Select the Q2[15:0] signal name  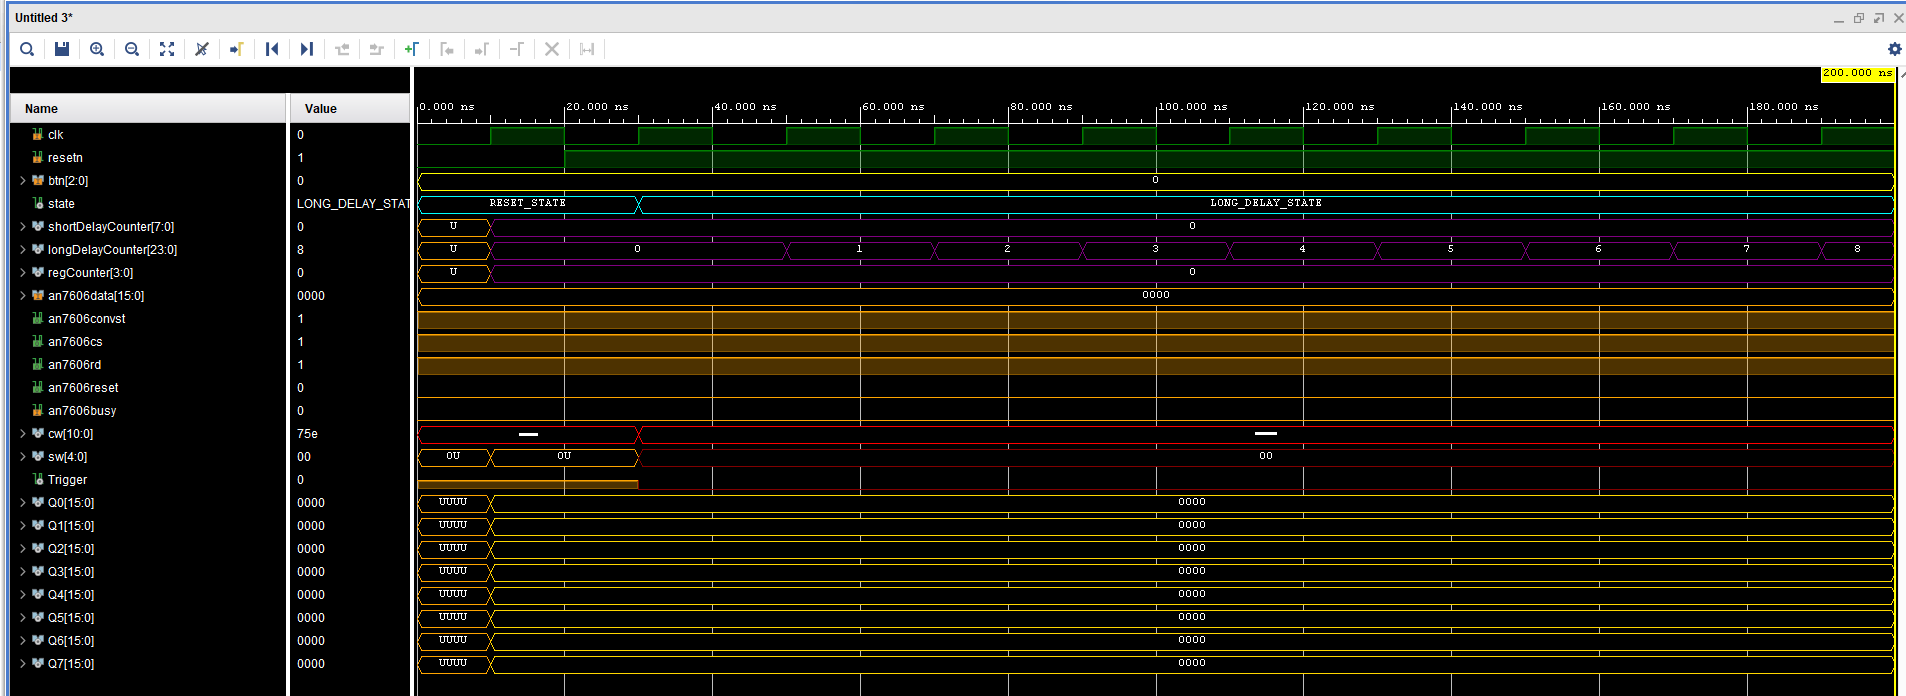(x=71, y=549)
